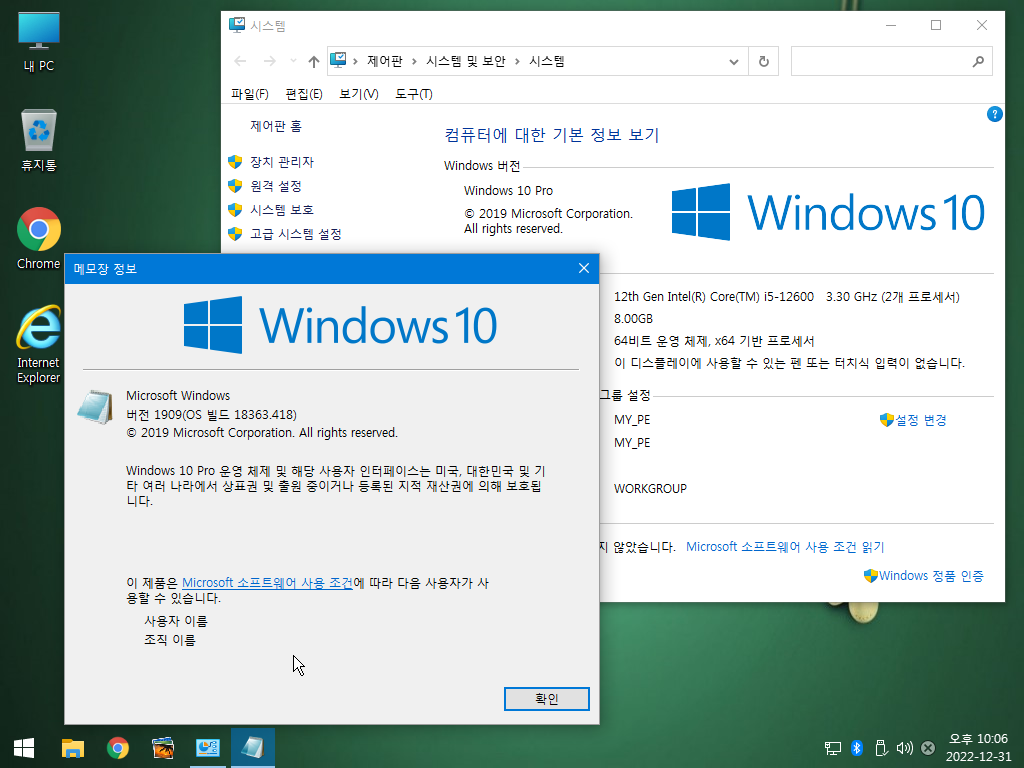Open the 내 PC desktop icon
This screenshot has width=1024, height=768.
tap(39, 41)
